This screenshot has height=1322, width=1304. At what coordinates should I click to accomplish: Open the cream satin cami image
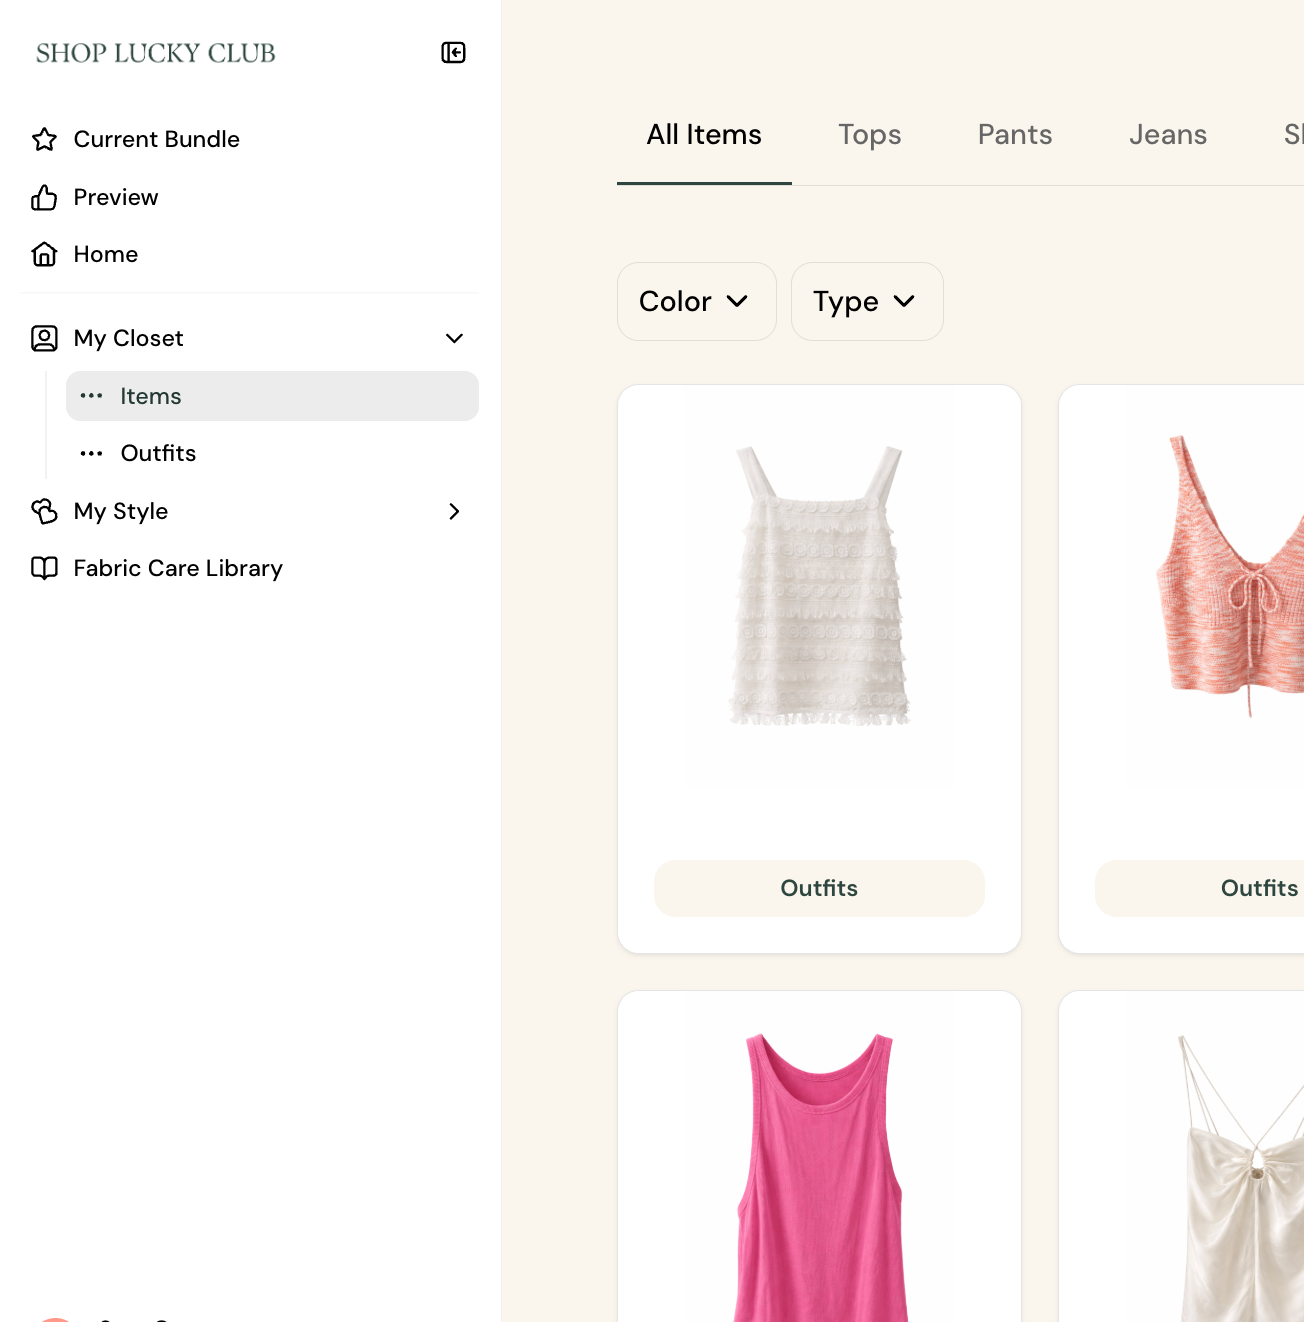pyautogui.click(x=1241, y=1177)
